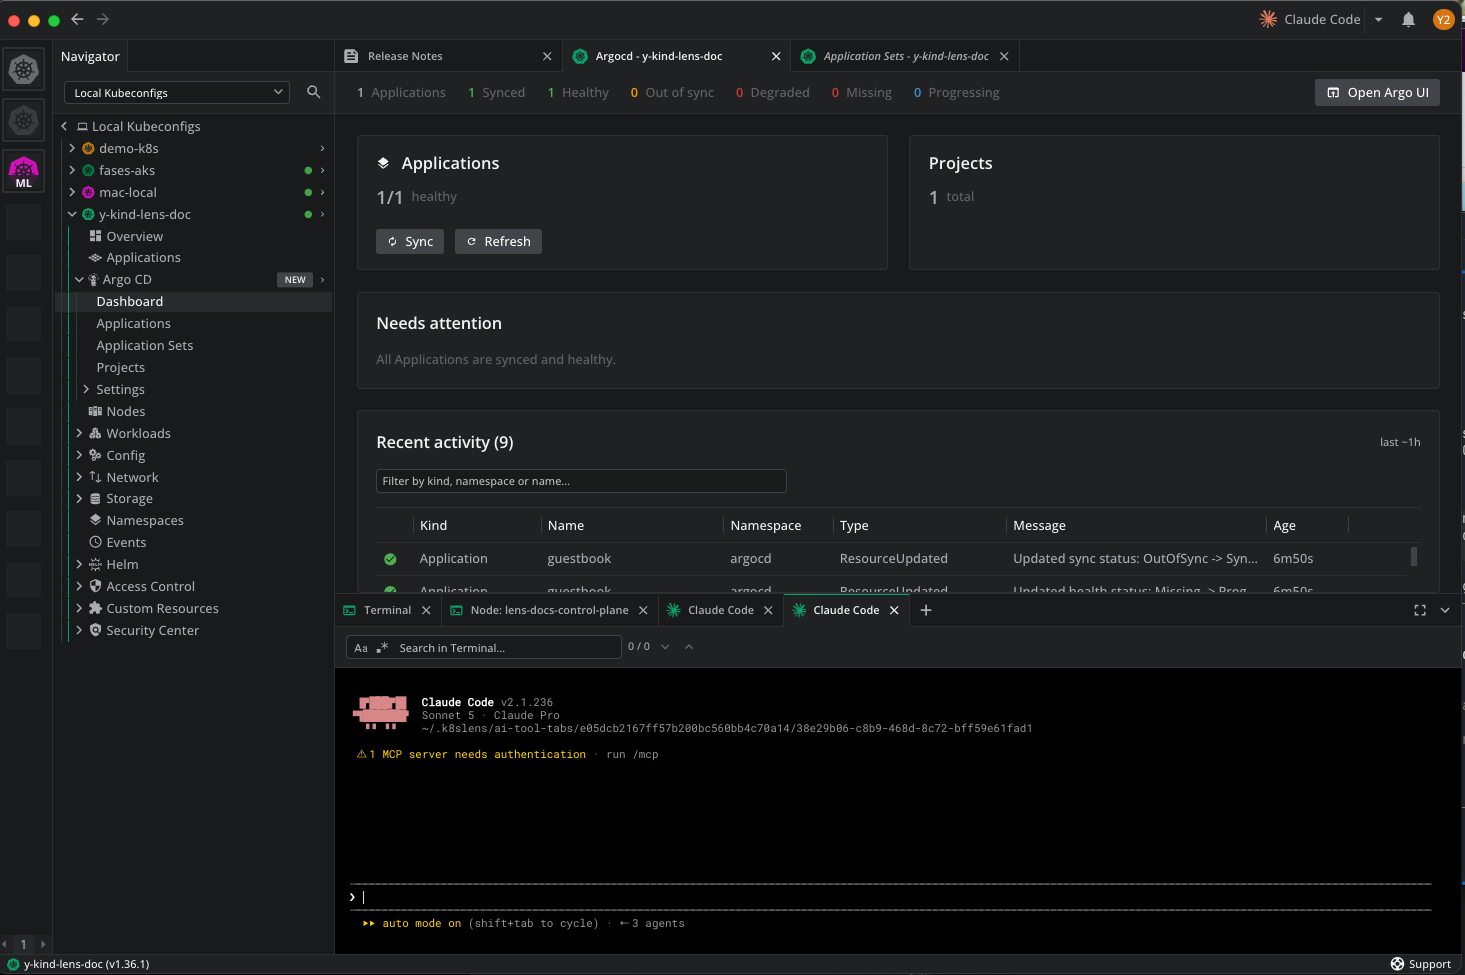1465x975 pixels.
Task: Open Application Sets under Argo CD
Action: click(145, 345)
